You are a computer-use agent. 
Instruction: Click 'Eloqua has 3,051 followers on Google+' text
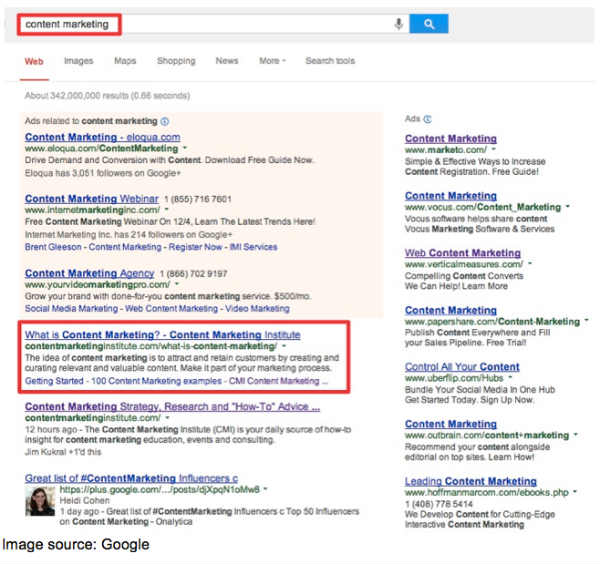click(103, 173)
